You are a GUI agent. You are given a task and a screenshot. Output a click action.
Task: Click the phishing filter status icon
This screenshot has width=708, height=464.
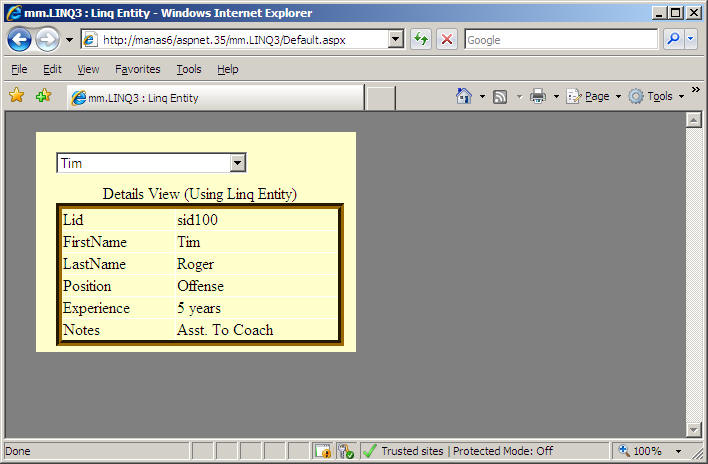[346, 451]
